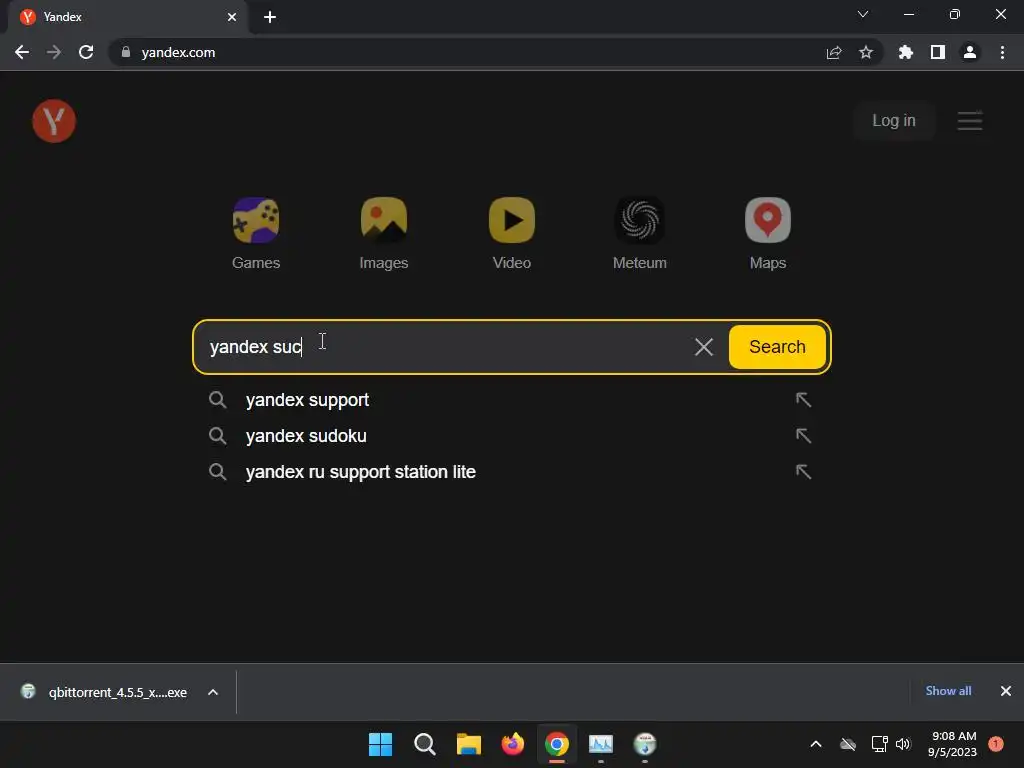Open the notification badge in tray
This screenshot has height=768, width=1024.
[x=995, y=744]
